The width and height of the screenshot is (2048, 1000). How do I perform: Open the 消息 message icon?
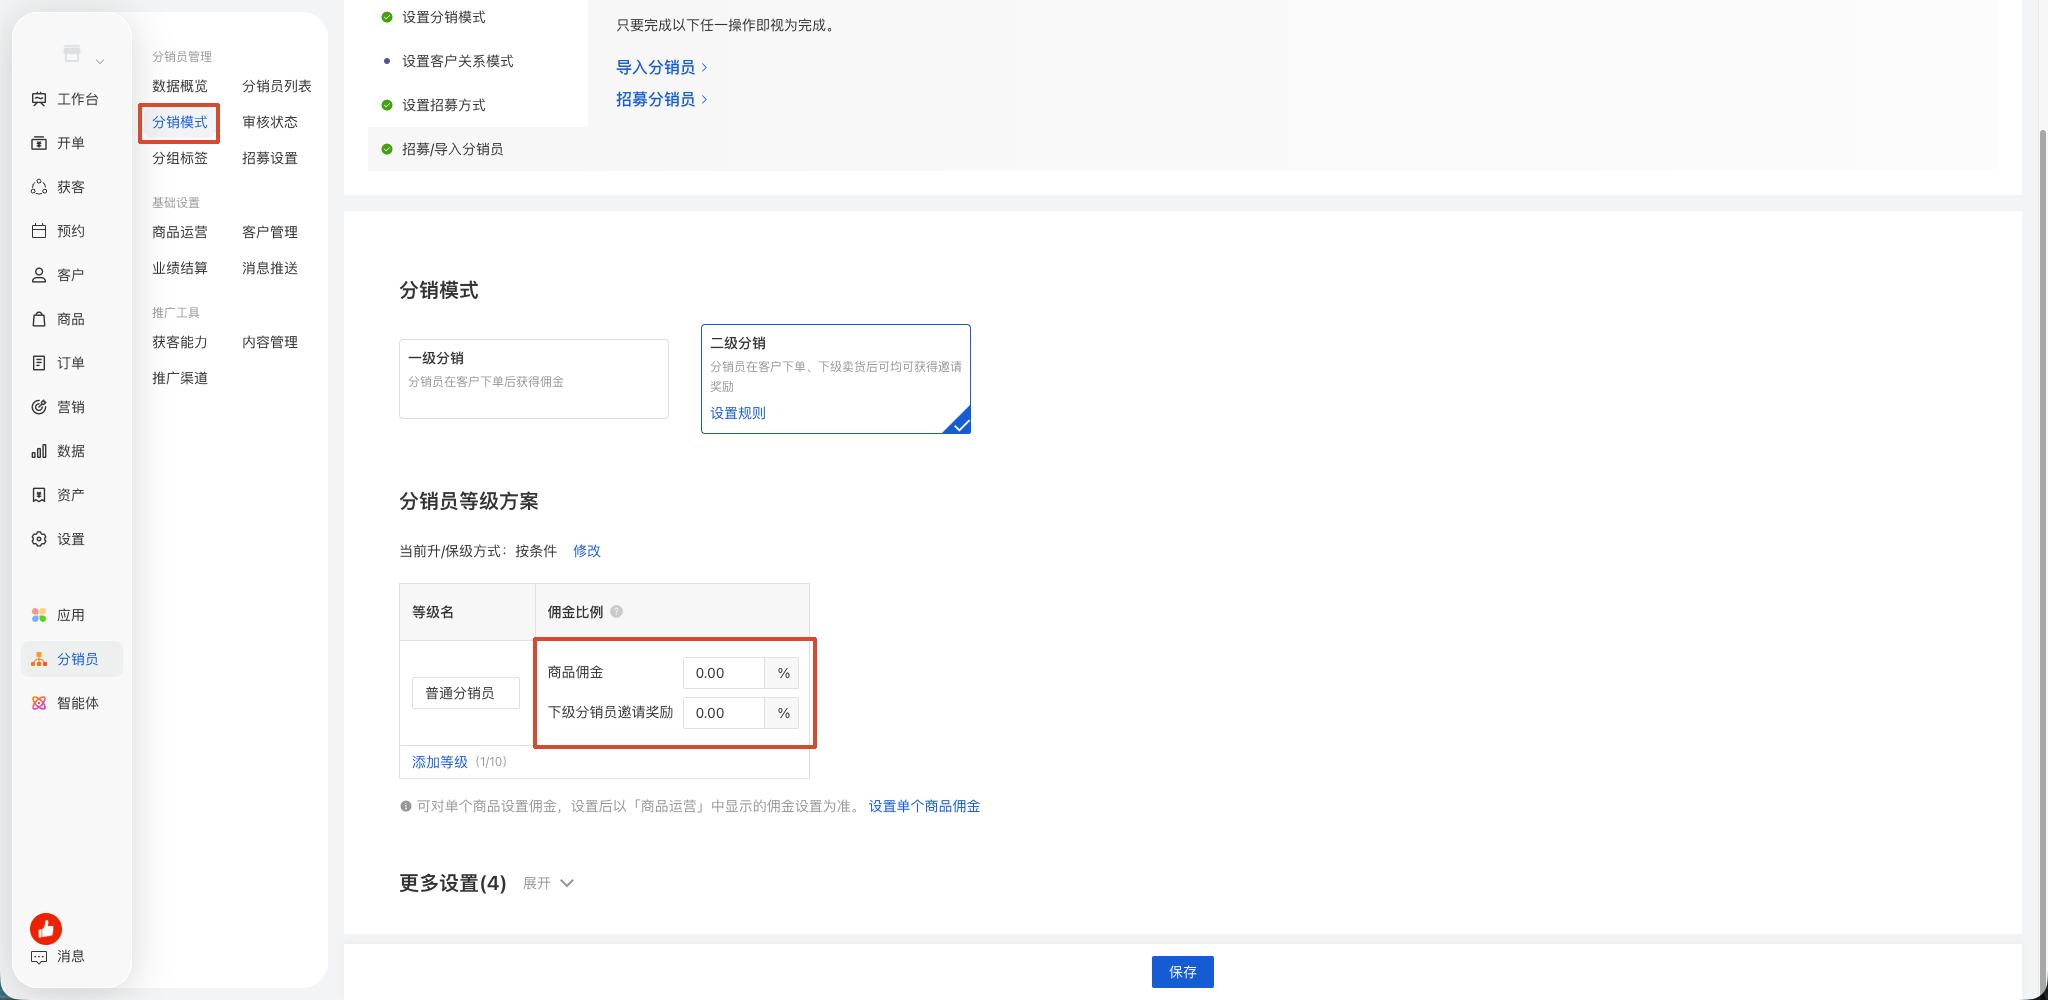coord(39,956)
